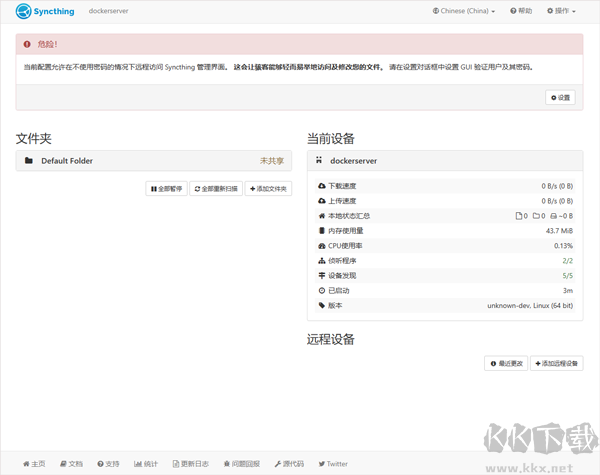This screenshot has height=475, width=600.
Task: Click the upload rate cloud icon
Action: pyautogui.click(x=322, y=201)
